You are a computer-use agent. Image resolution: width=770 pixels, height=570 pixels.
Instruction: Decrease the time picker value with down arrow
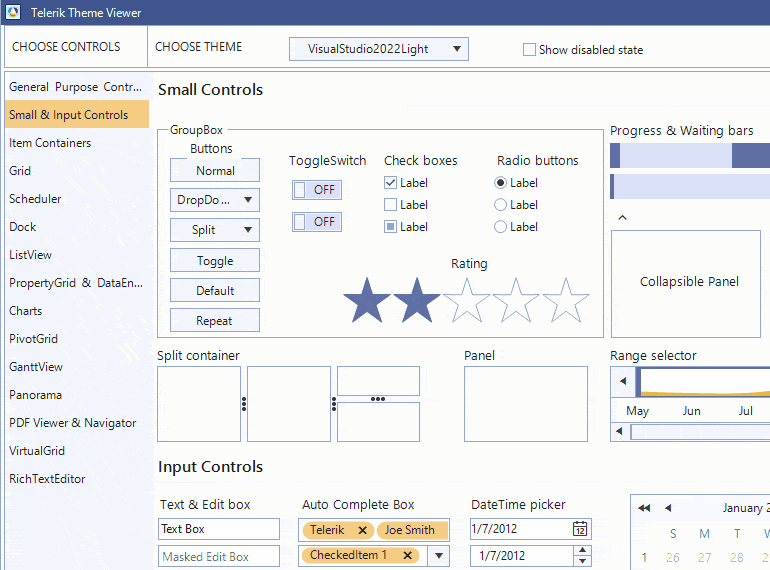pos(582,561)
